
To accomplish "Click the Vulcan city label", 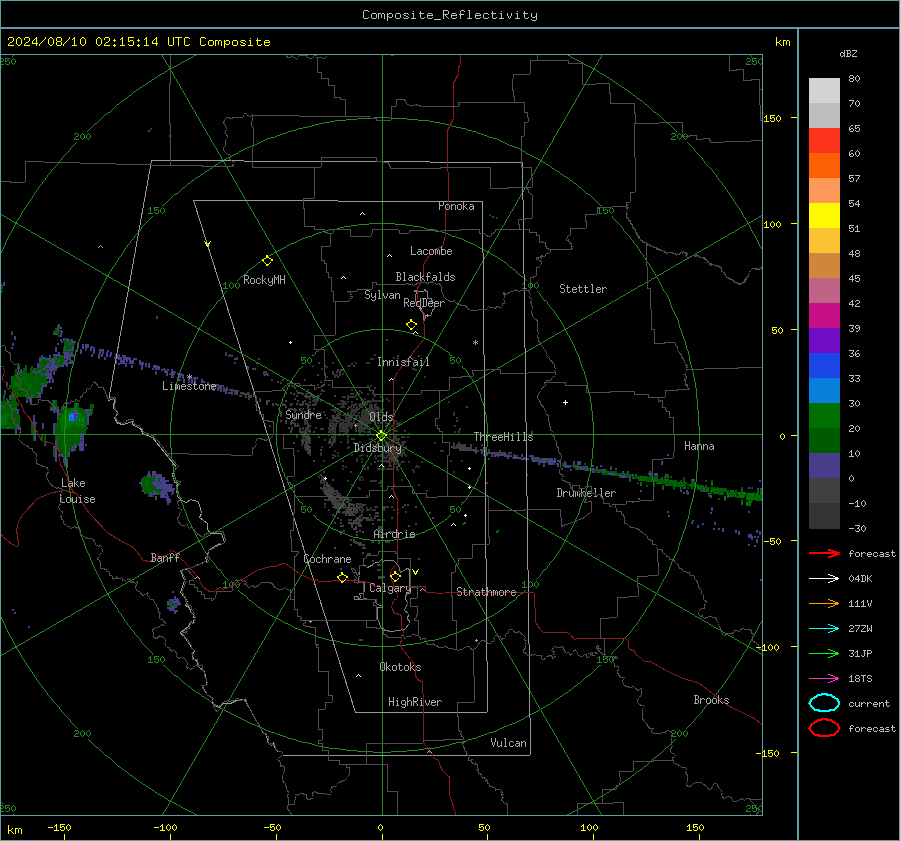I will [508, 743].
